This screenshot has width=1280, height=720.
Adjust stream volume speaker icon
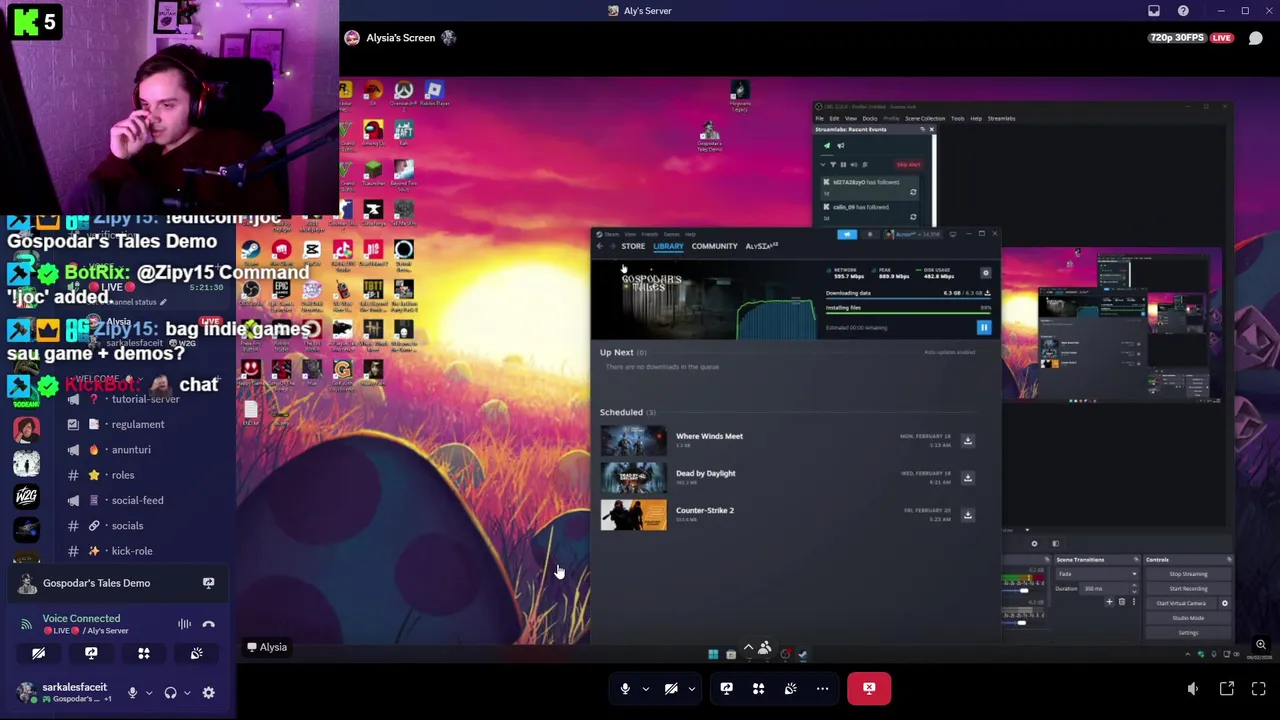pyautogui.click(x=1193, y=689)
